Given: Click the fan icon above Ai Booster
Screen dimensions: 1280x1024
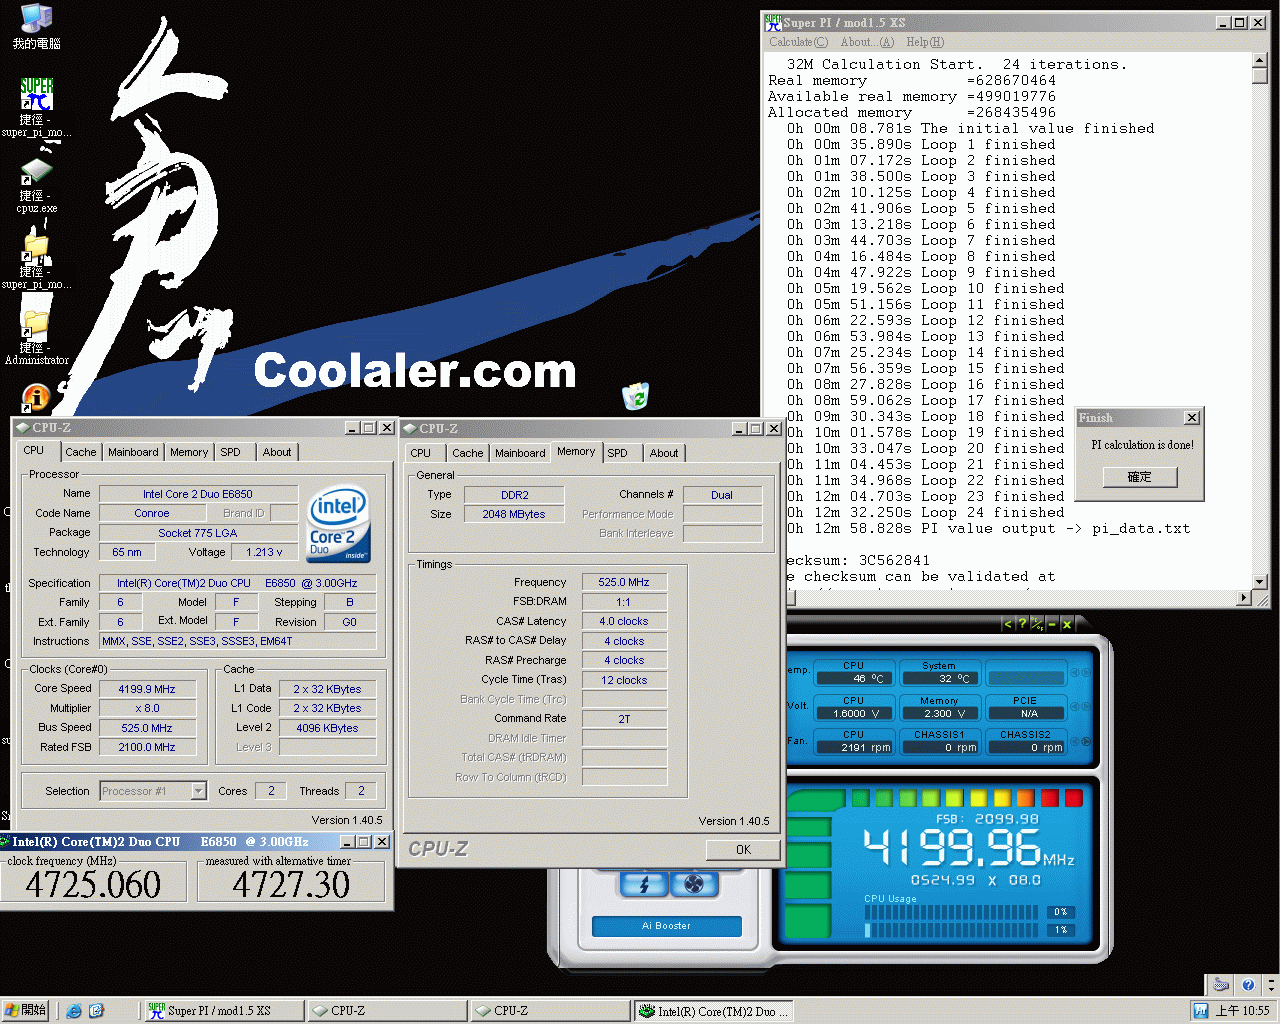Looking at the screenshot, I should (695, 884).
